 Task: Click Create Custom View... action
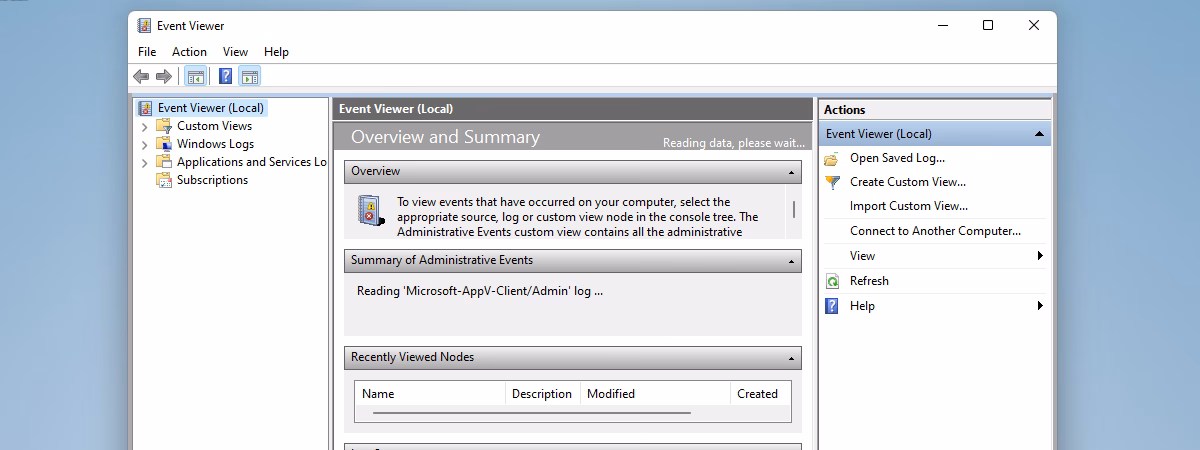coord(908,182)
